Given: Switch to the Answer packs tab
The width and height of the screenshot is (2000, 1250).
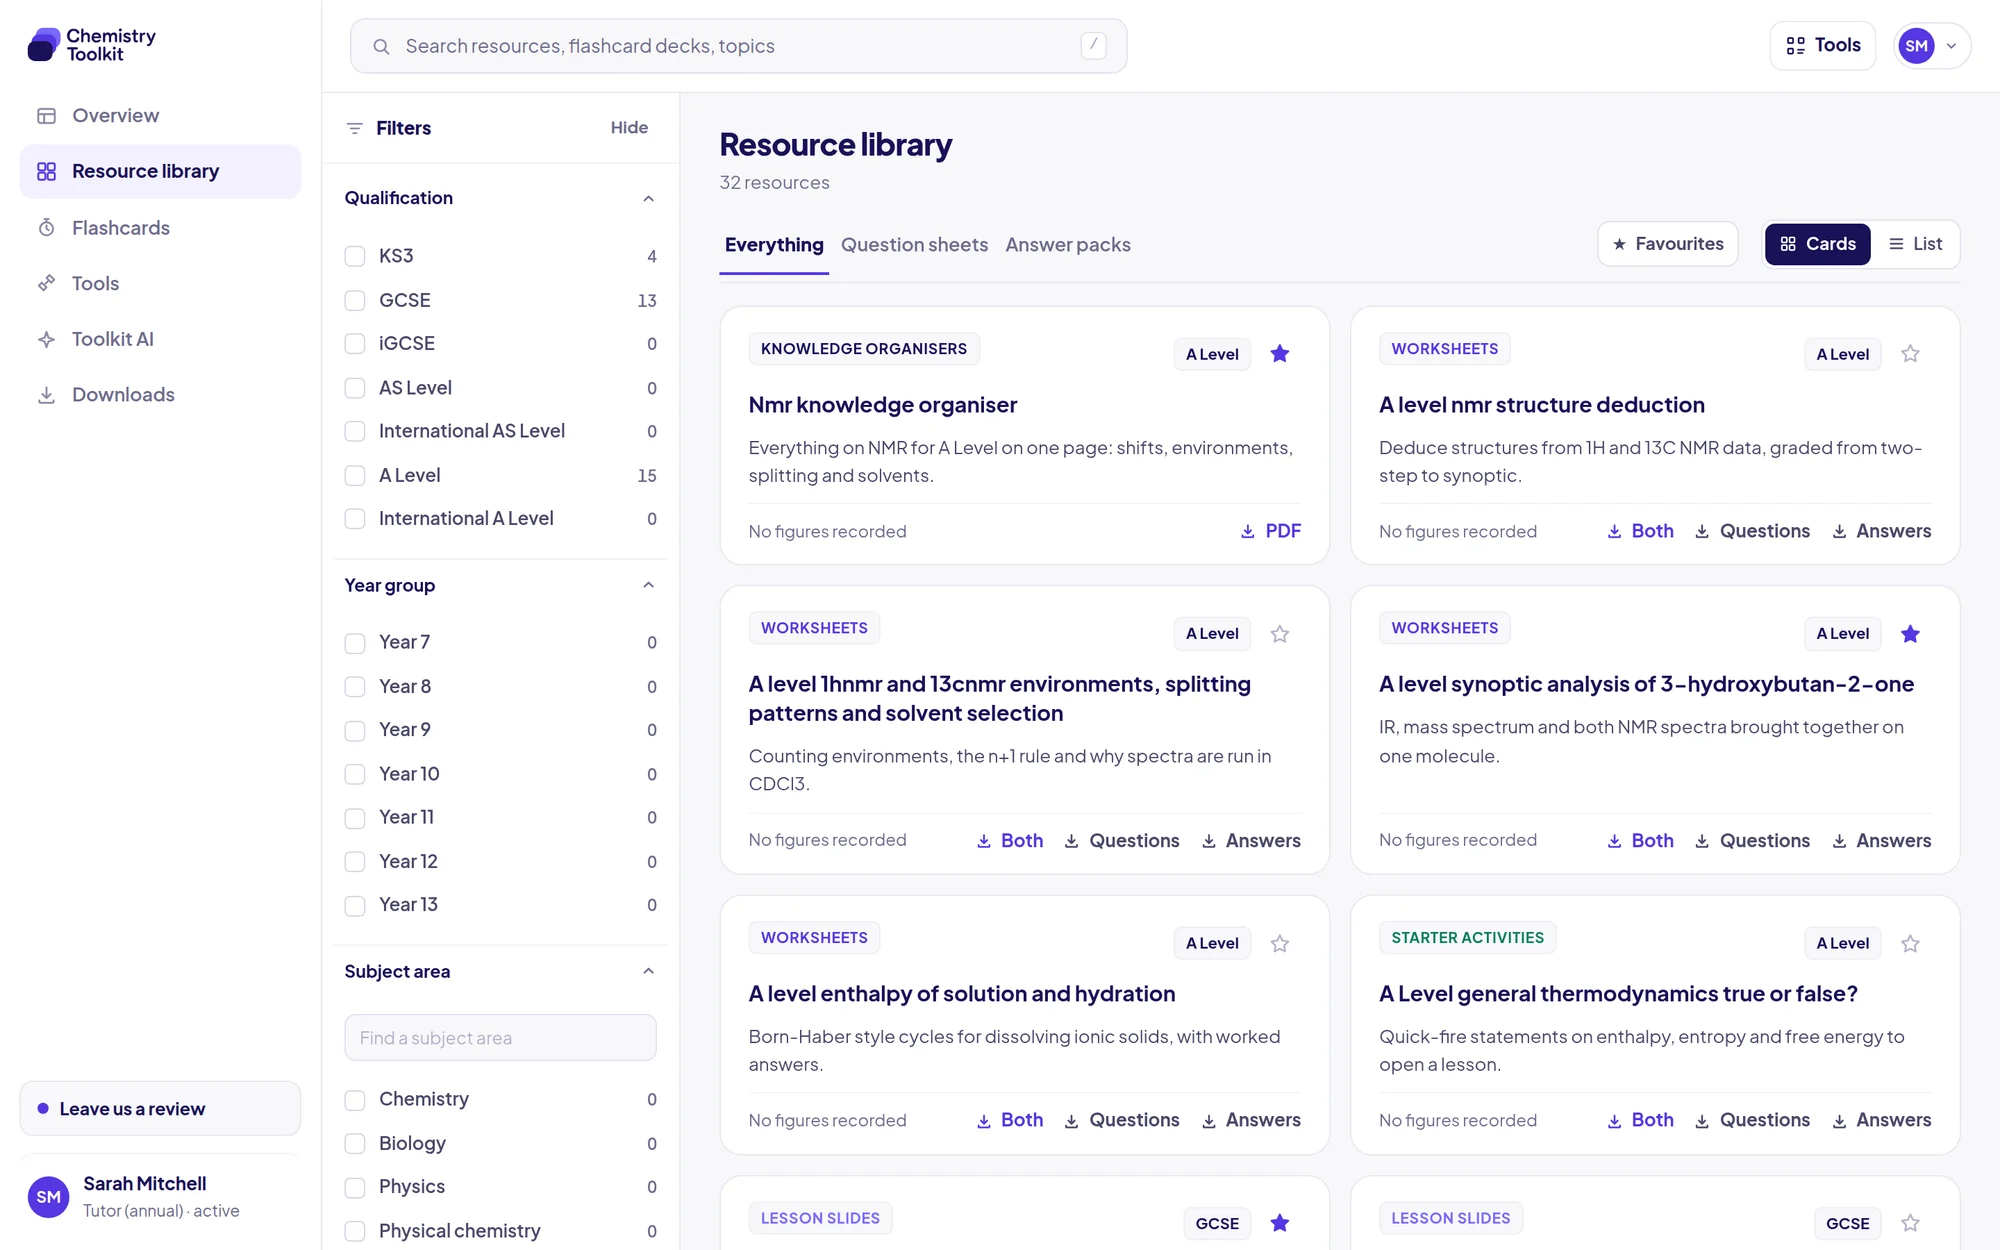Looking at the screenshot, I should (1068, 245).
